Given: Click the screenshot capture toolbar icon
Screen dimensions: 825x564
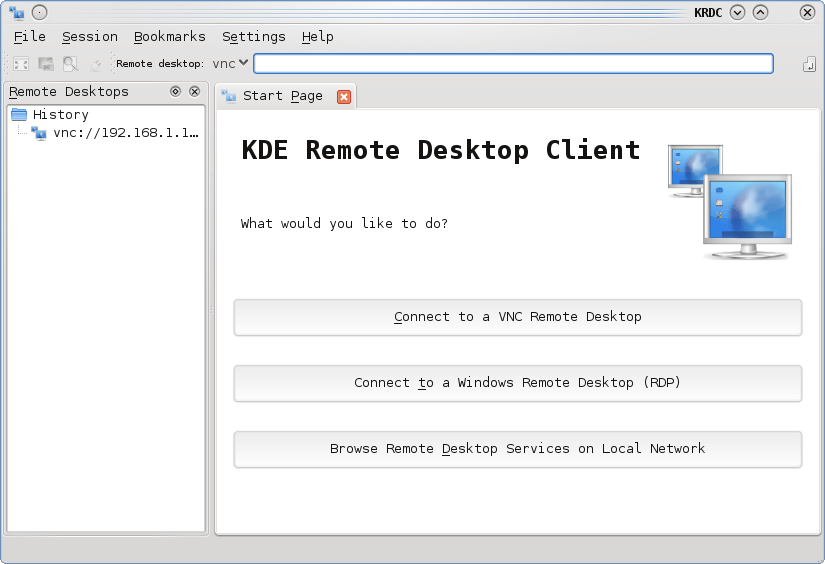Looking at the screenshot, I should [46, 64].
